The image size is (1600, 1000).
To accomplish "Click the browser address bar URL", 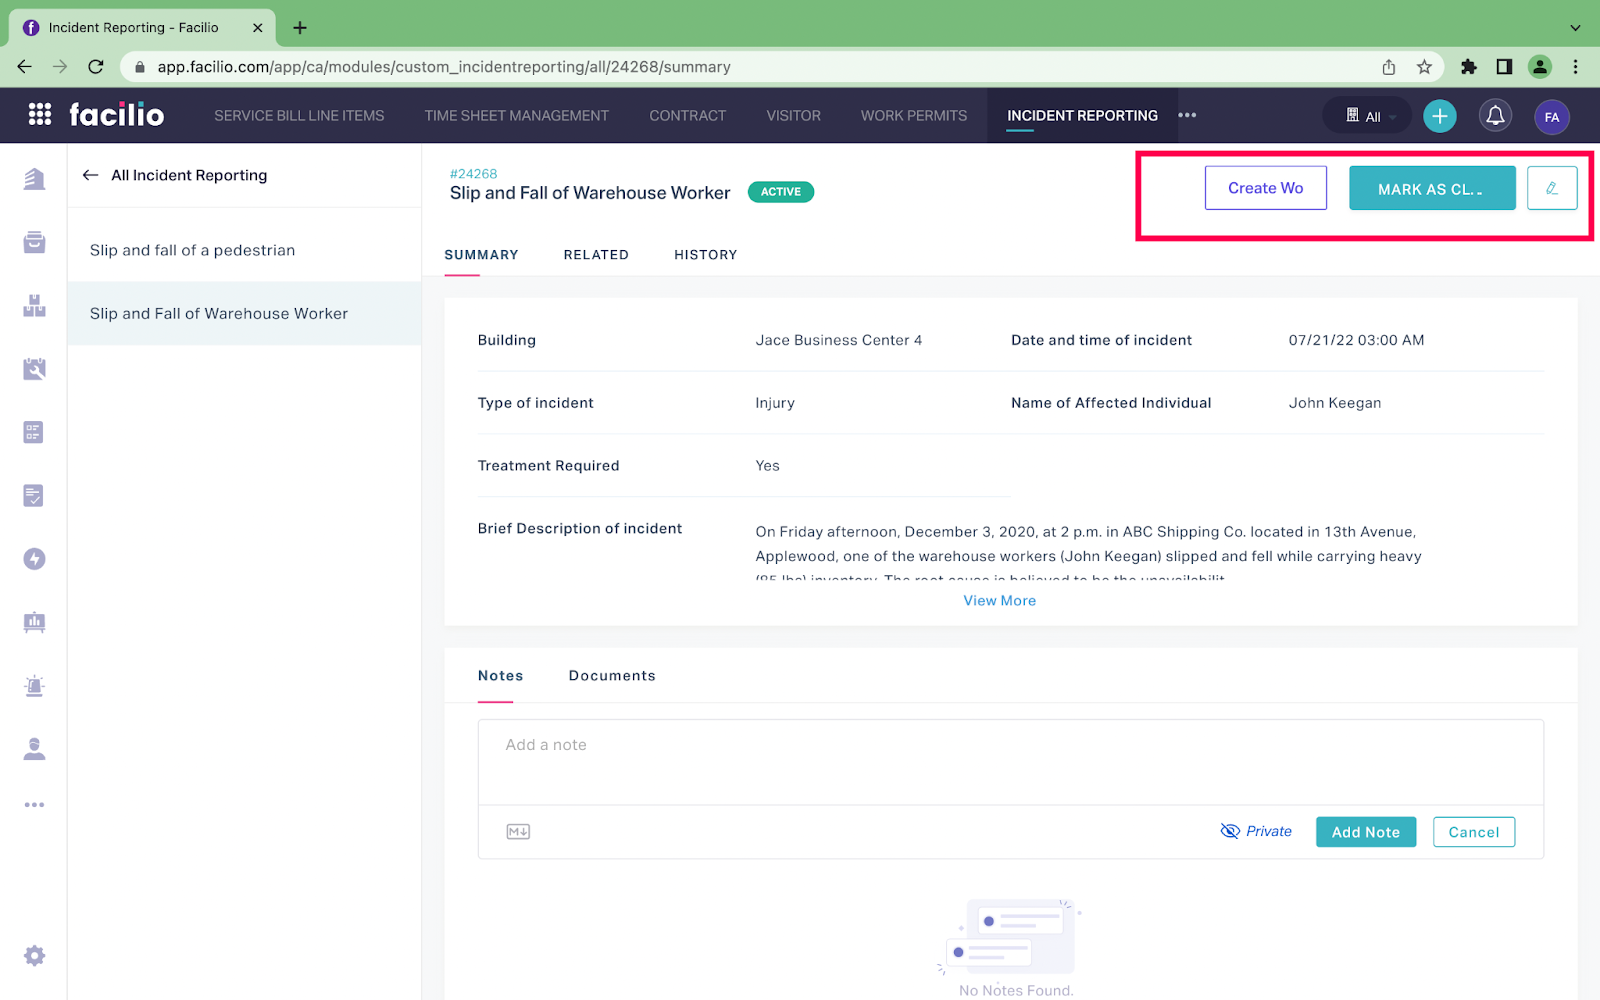I will click(444, 67).
